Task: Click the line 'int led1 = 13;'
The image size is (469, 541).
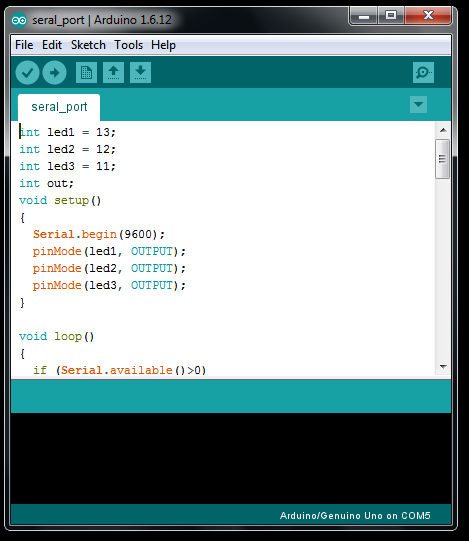Action: [x=68, y=132]
